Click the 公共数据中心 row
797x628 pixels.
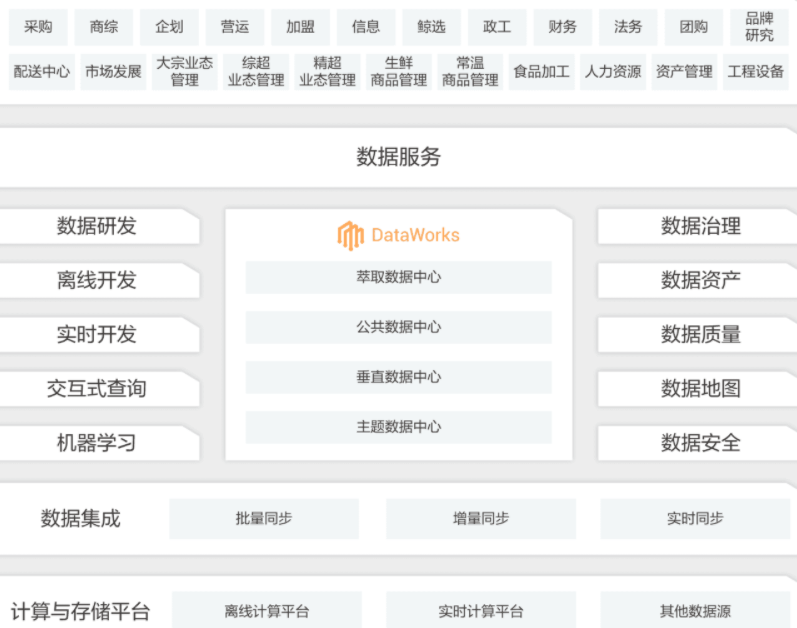point(398,327)
